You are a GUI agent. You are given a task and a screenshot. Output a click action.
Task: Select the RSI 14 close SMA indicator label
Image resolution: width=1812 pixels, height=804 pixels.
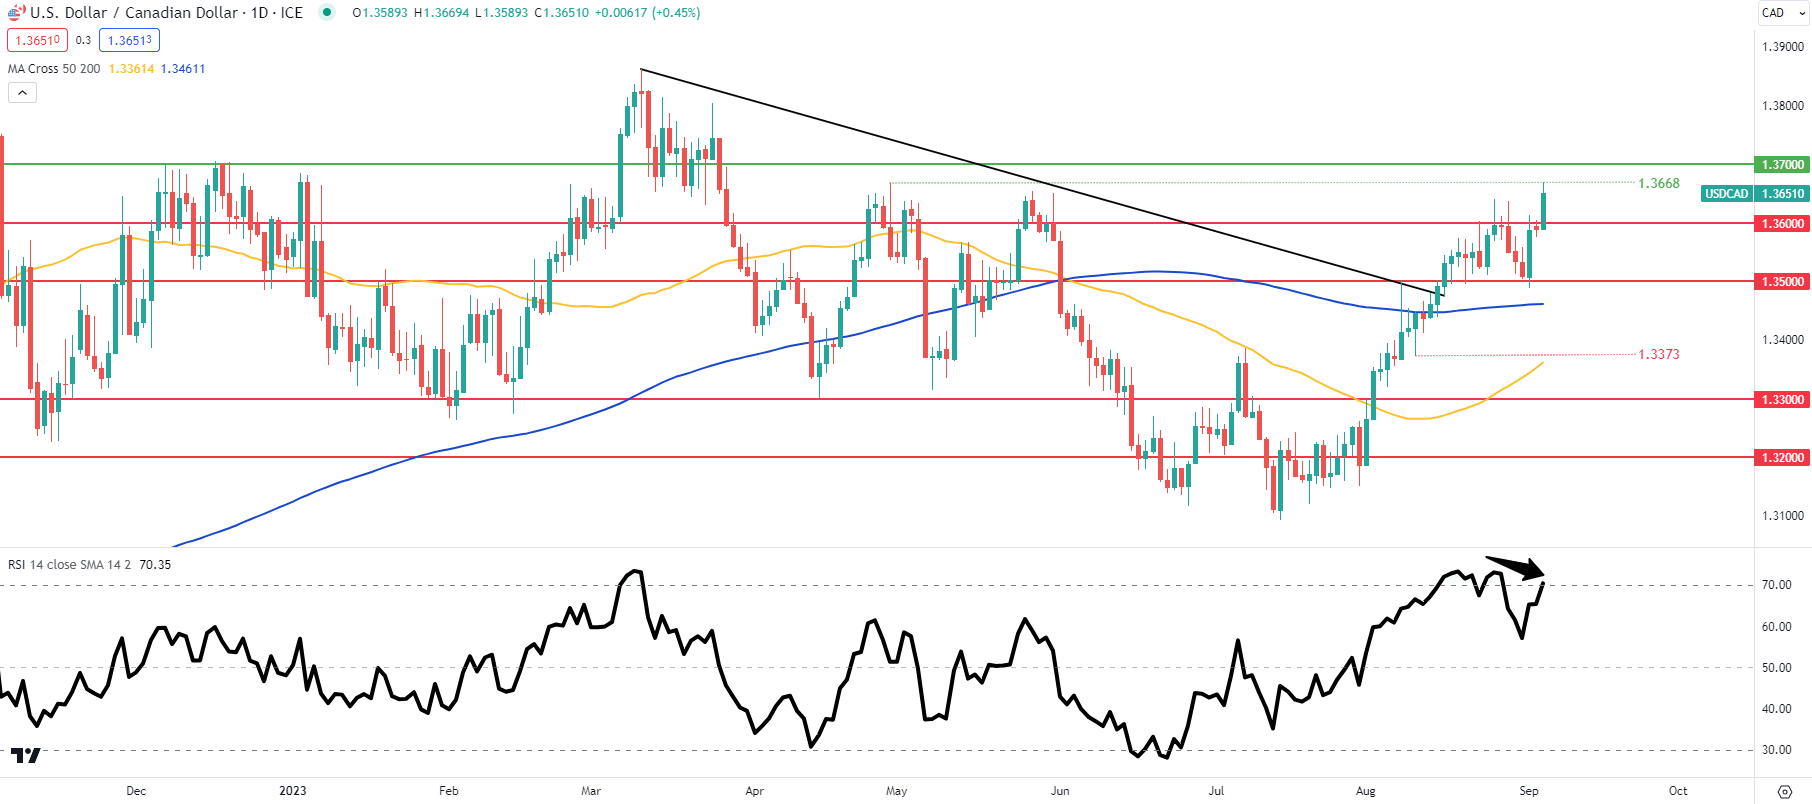point(69,565)
